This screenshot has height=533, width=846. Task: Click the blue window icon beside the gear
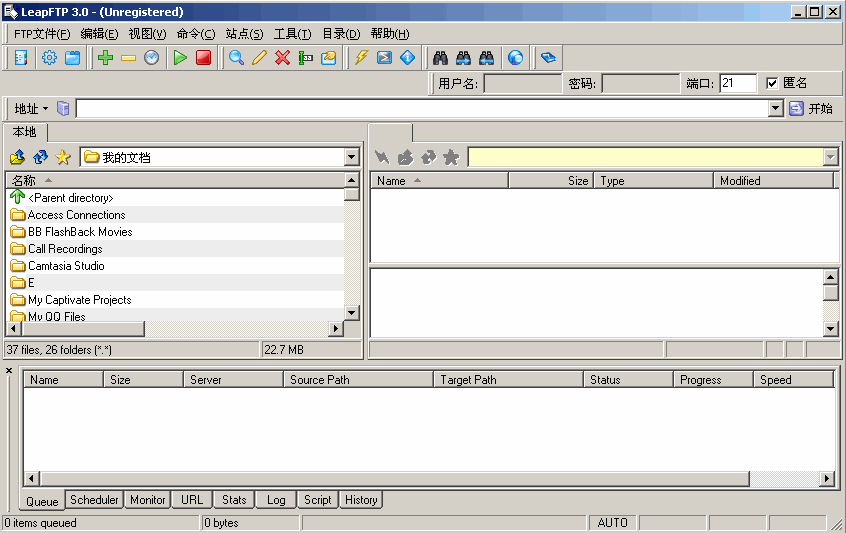72,58
